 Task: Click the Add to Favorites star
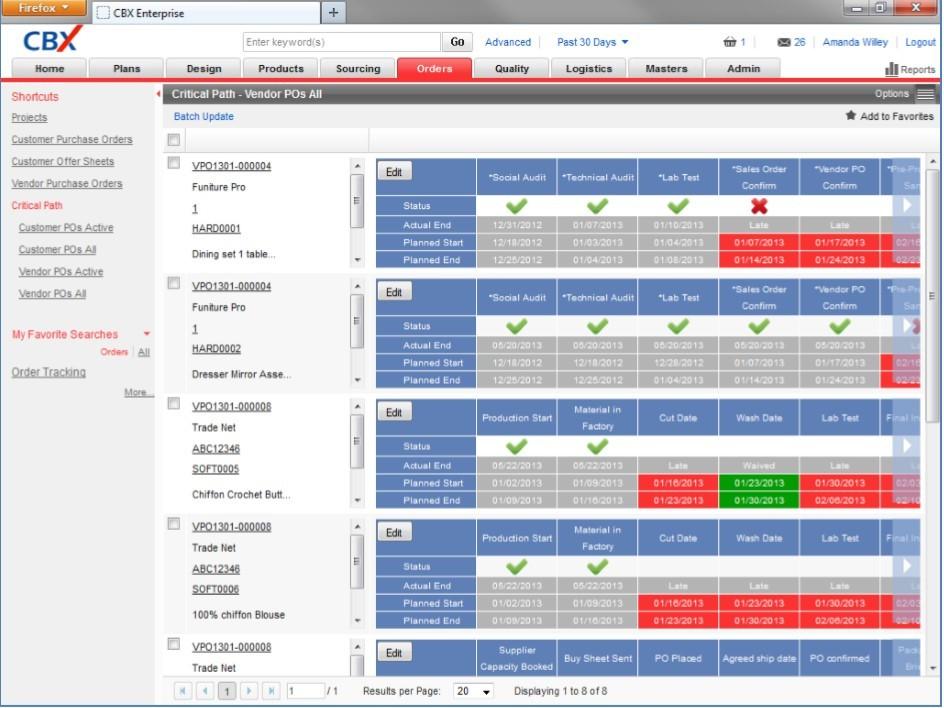point(851,116)
